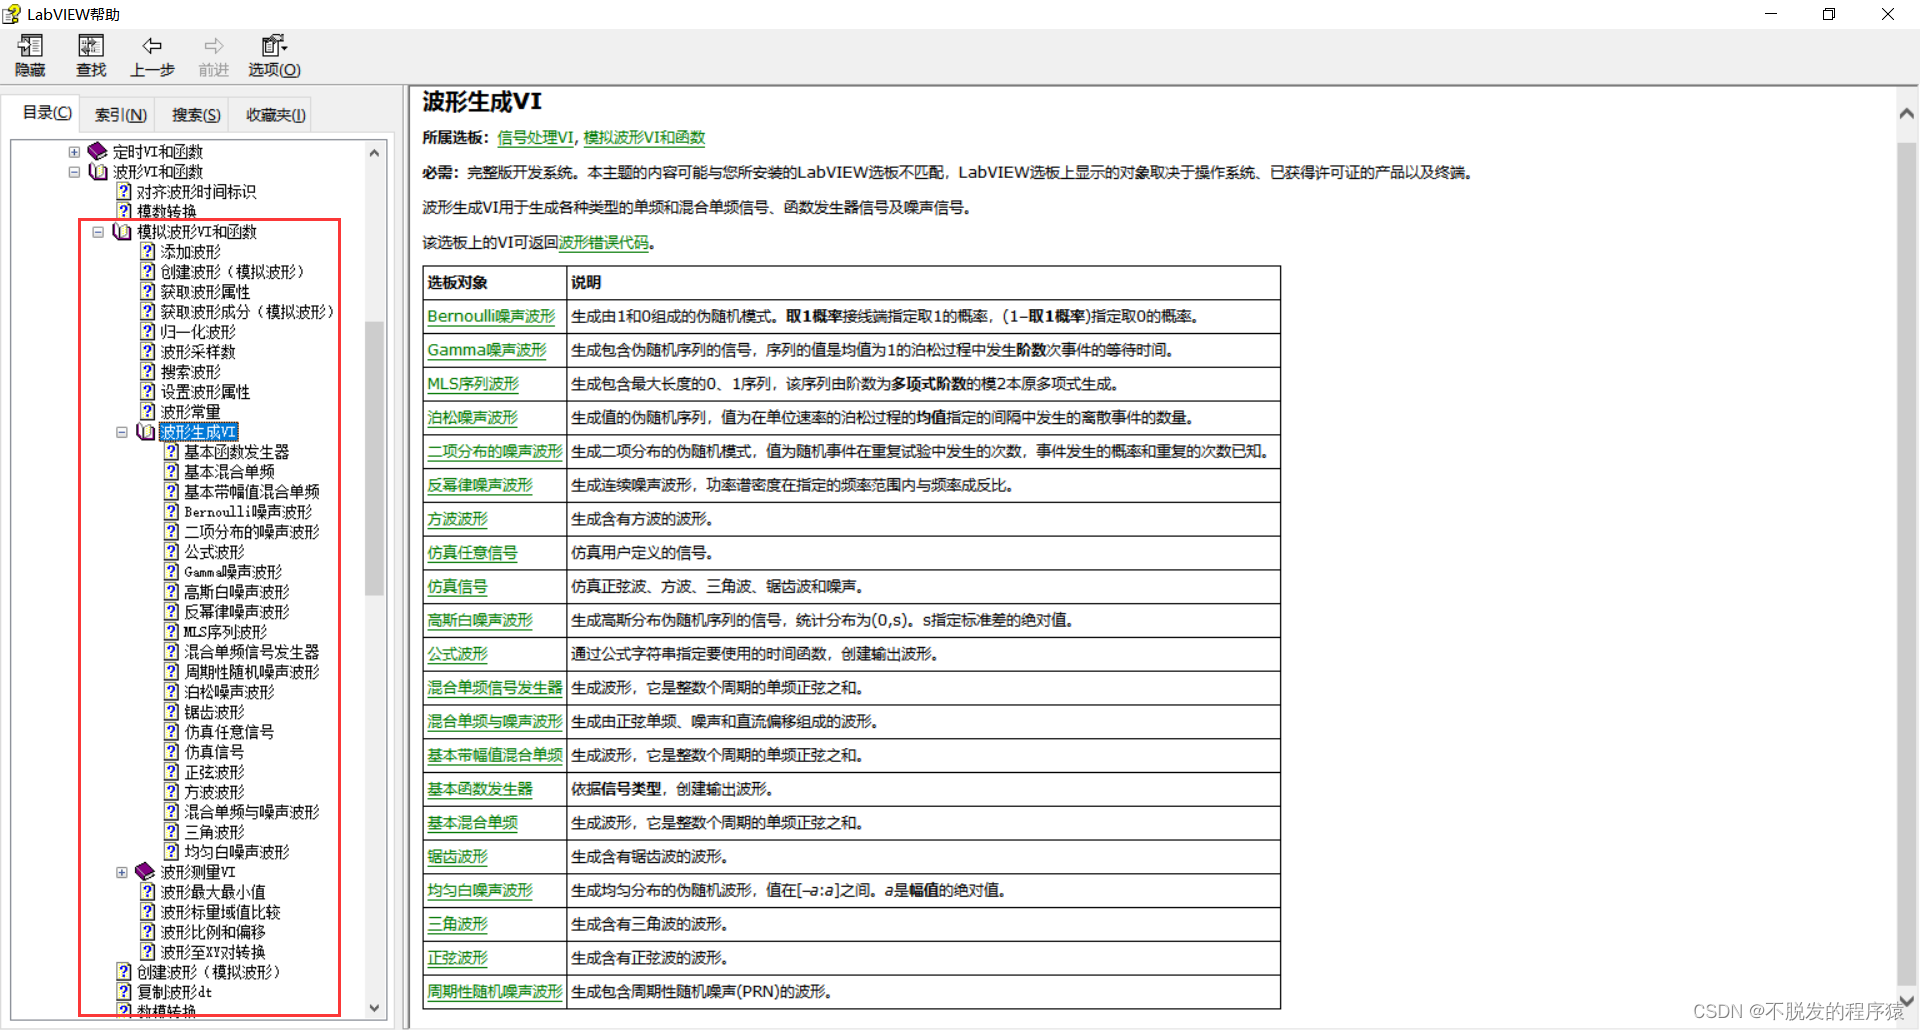Image resolution: width=1920 pixels, height=1030 pixels.
Task: Click the help page icon beside 三角波形
Action: (x=172, y=831)
